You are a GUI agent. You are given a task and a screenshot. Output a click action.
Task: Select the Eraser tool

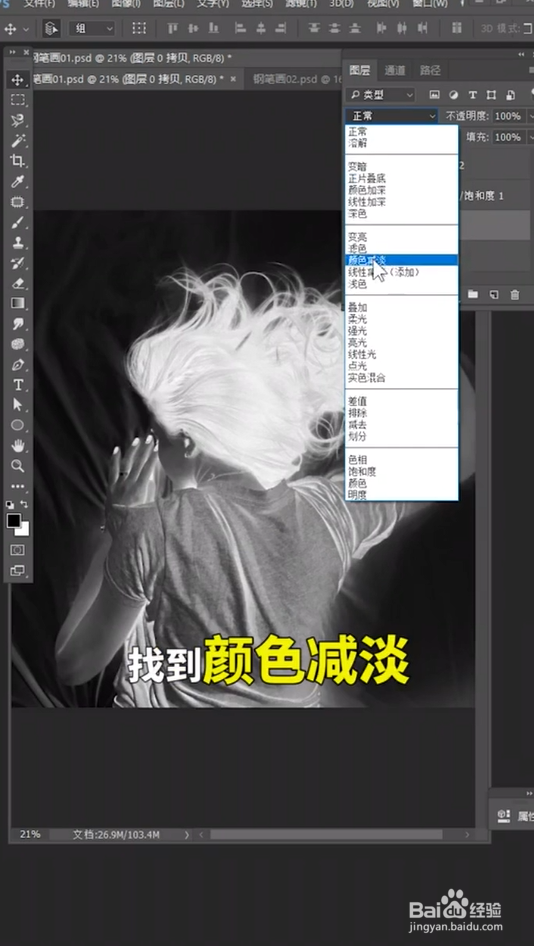[x=17, y=283]
